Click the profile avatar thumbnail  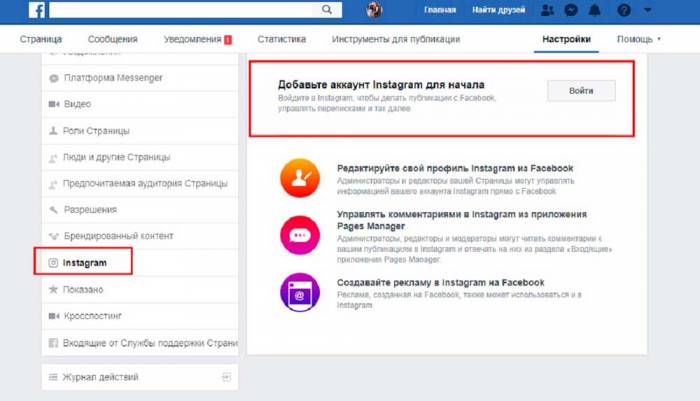pos(374,10)
